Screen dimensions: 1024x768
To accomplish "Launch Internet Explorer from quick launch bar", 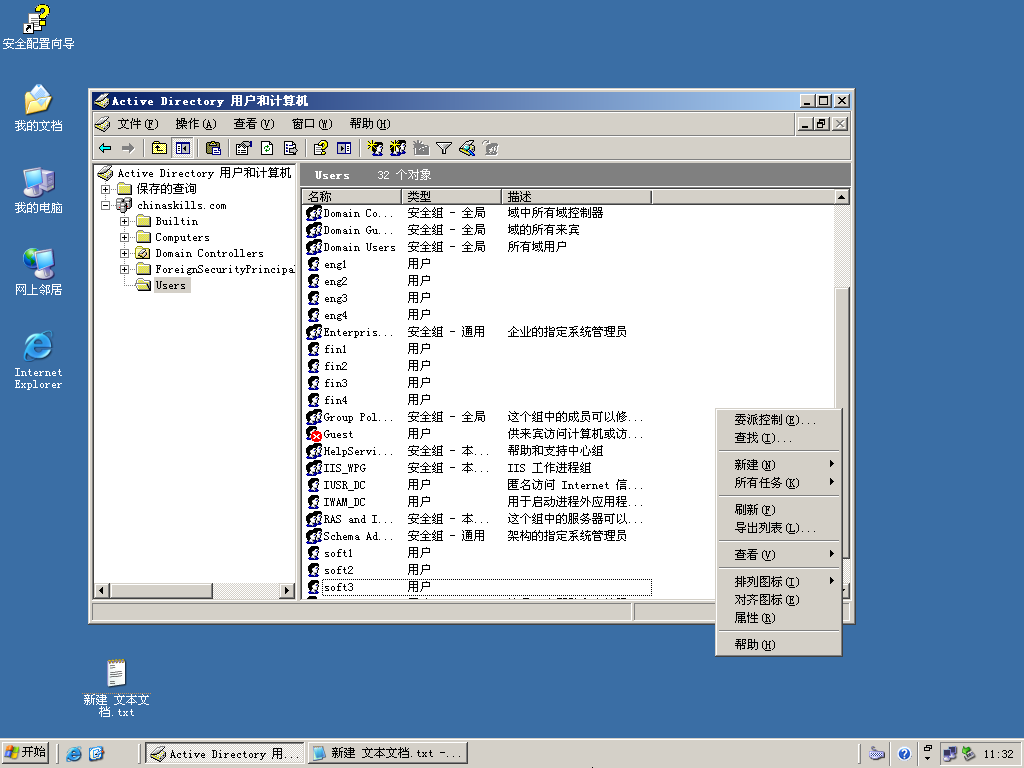I will coord(74,754).
